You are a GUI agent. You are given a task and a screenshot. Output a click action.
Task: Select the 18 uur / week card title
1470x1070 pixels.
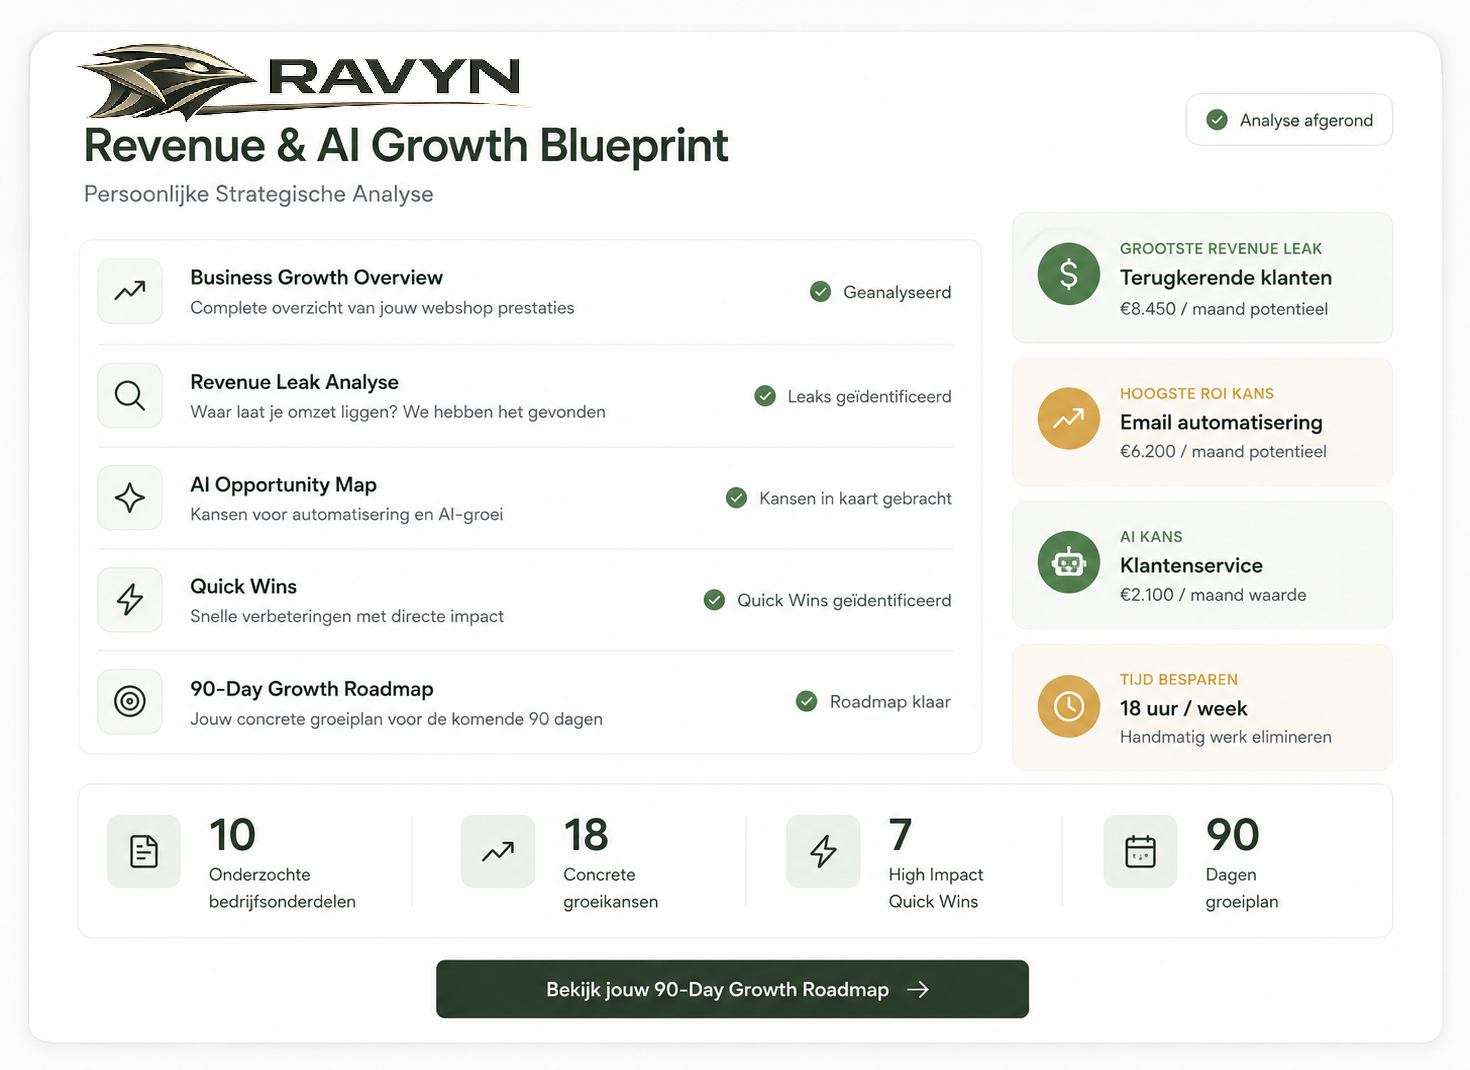(1183, 708)
